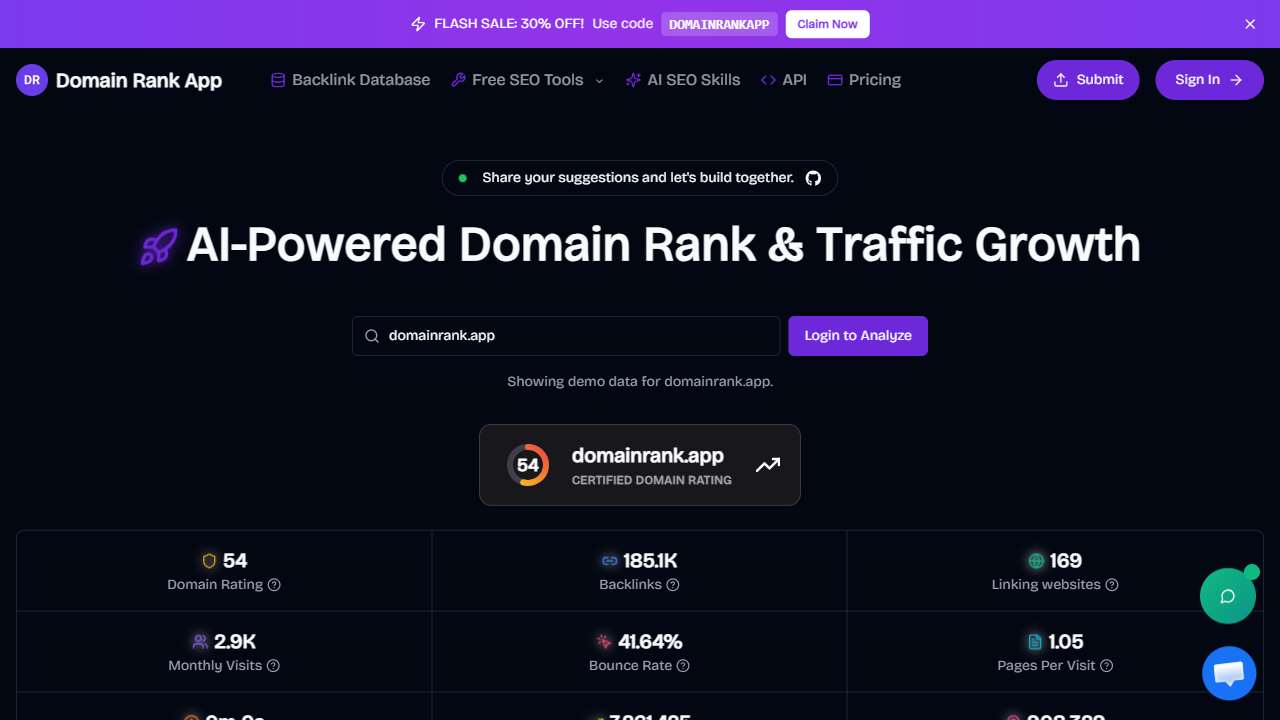Screen dimensions: 1280x720
Task: Select Pricing in the navigation bar
Action: pyautogui.click(x=864, y=79)
